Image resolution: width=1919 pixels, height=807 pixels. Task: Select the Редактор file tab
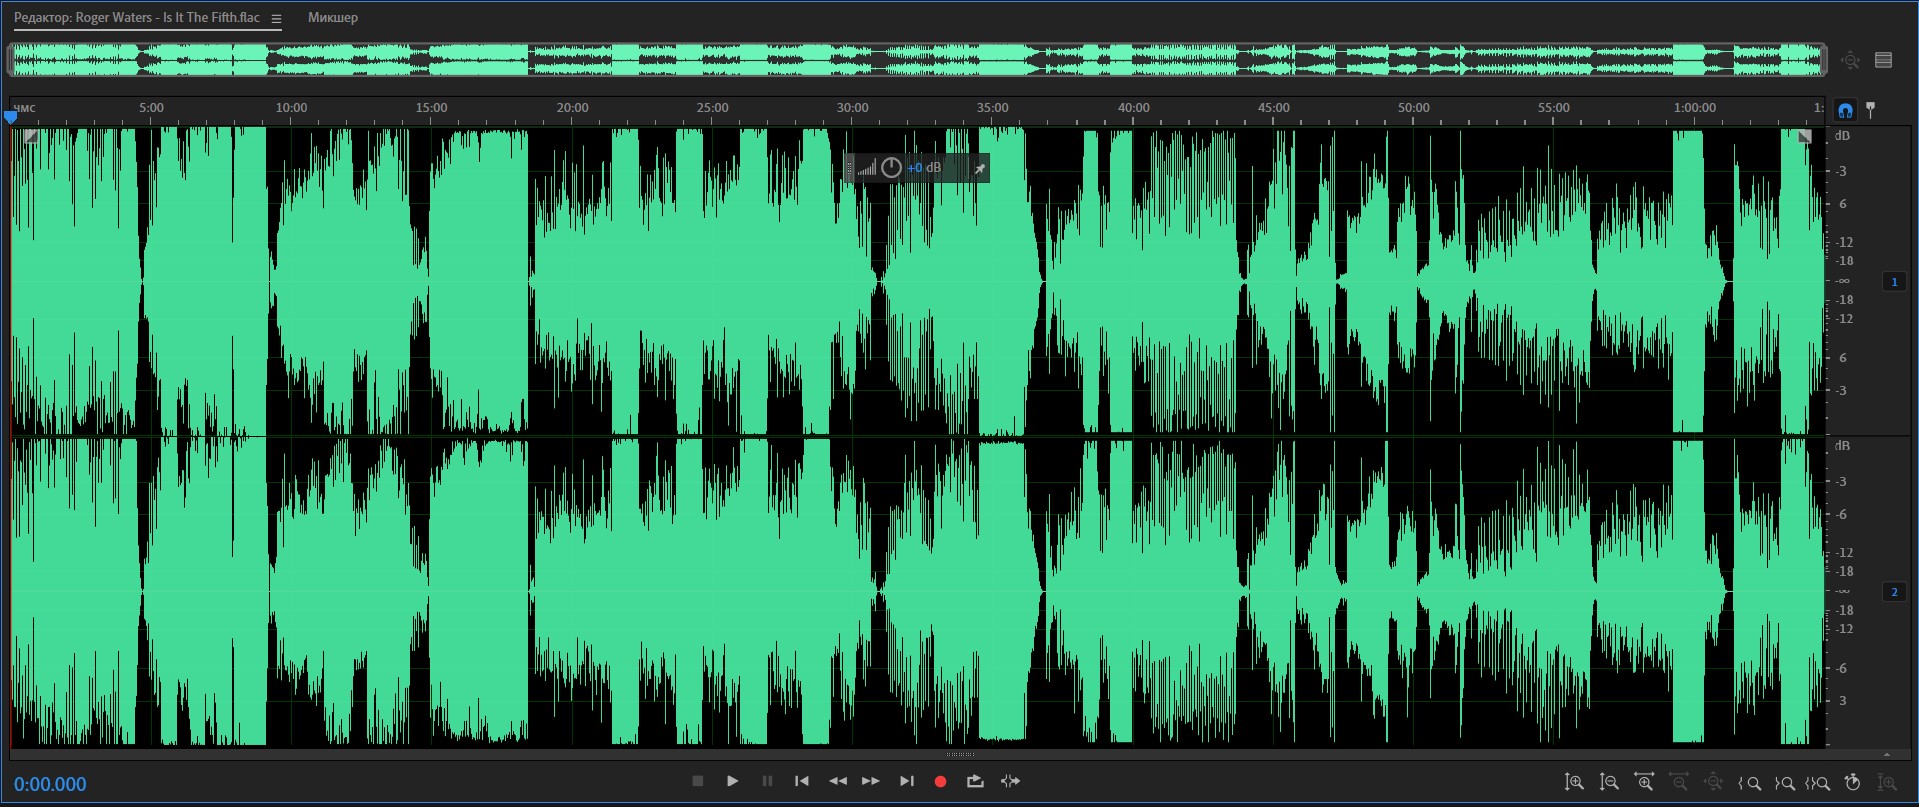click(136, 18)
